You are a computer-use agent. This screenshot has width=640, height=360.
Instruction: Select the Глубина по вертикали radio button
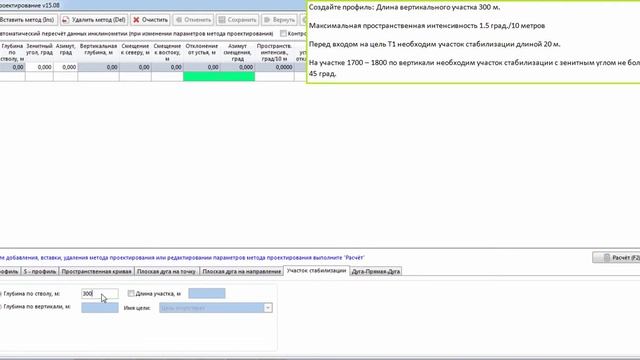[x=0, y=307]
